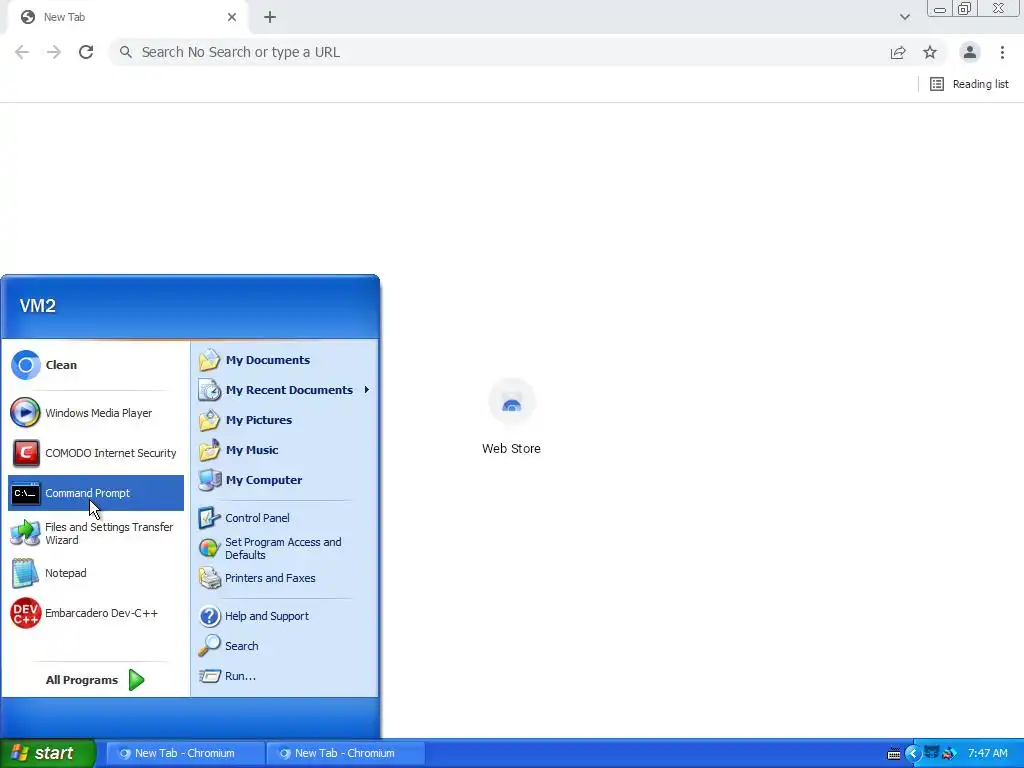Bookmark this tab with the star icon
1024x768 pixels.
930,52
